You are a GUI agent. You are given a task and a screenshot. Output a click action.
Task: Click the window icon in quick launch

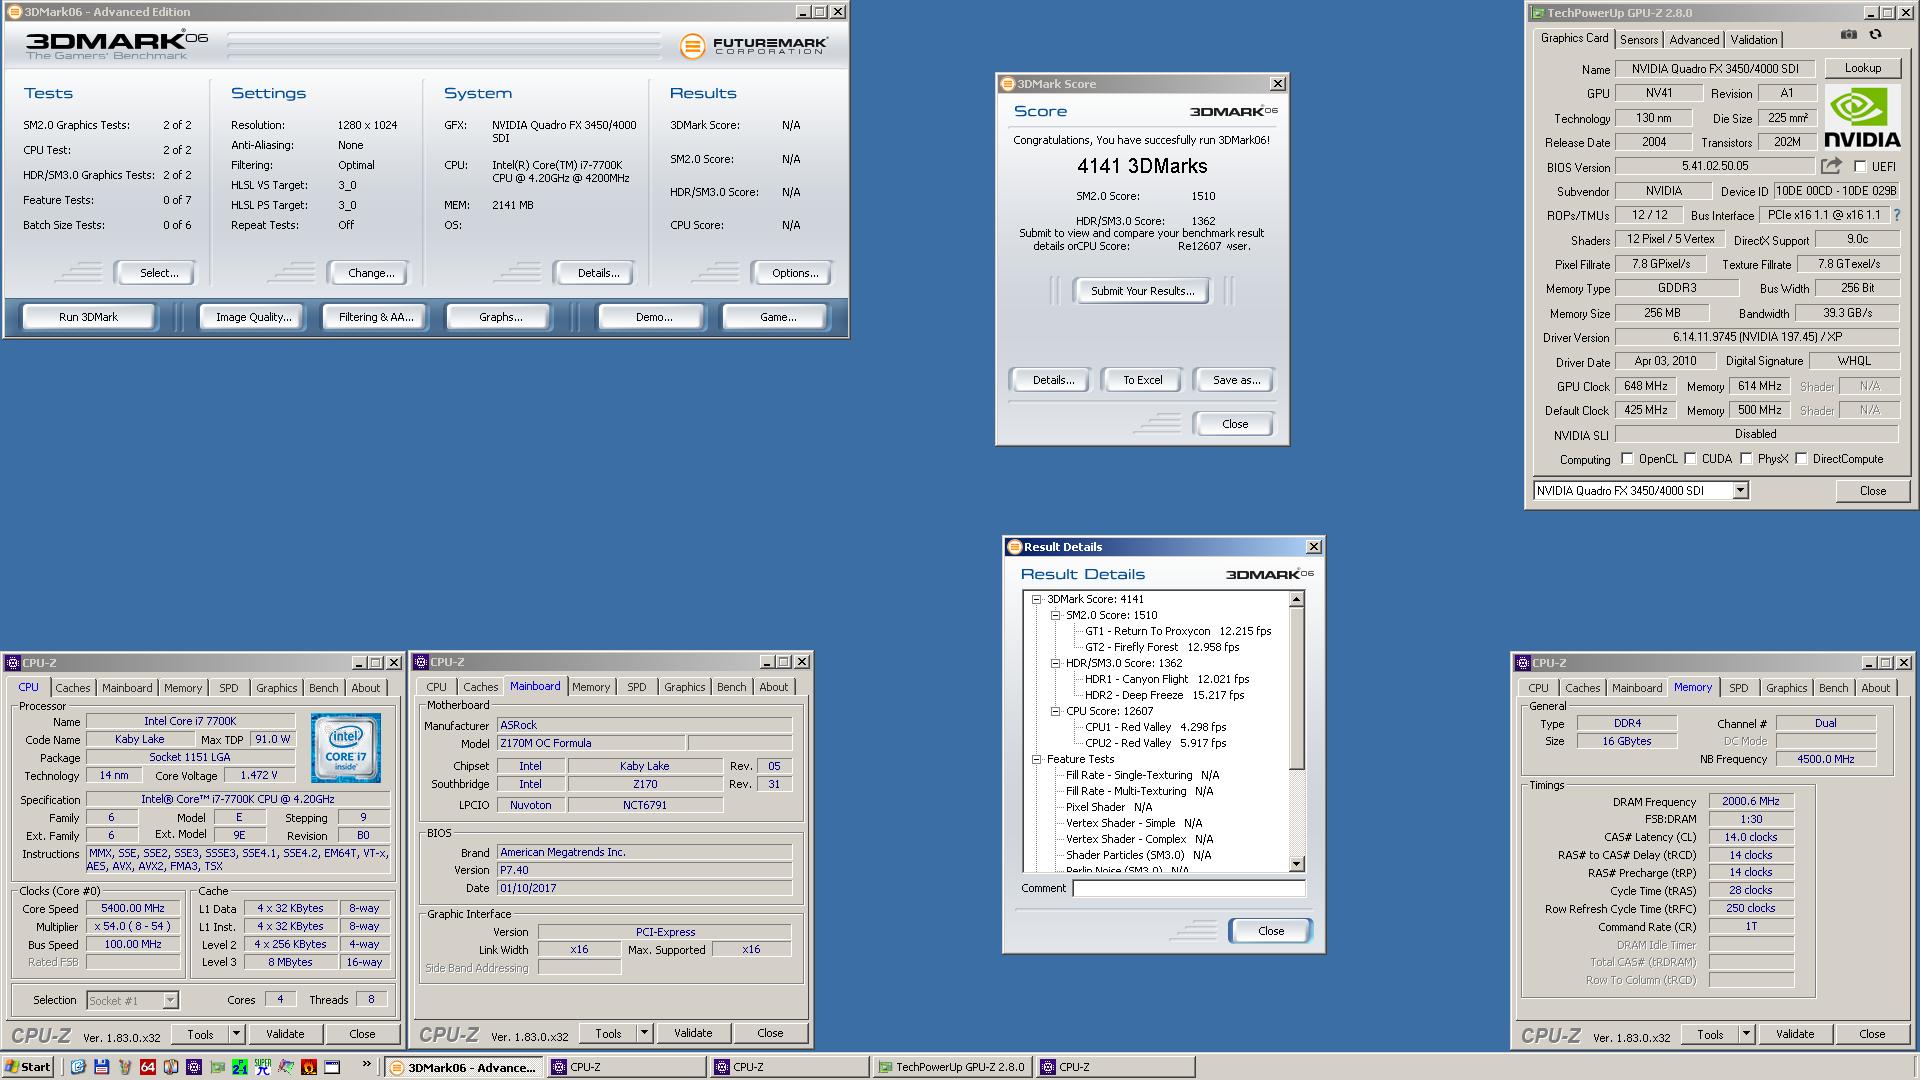(332, 1067)
